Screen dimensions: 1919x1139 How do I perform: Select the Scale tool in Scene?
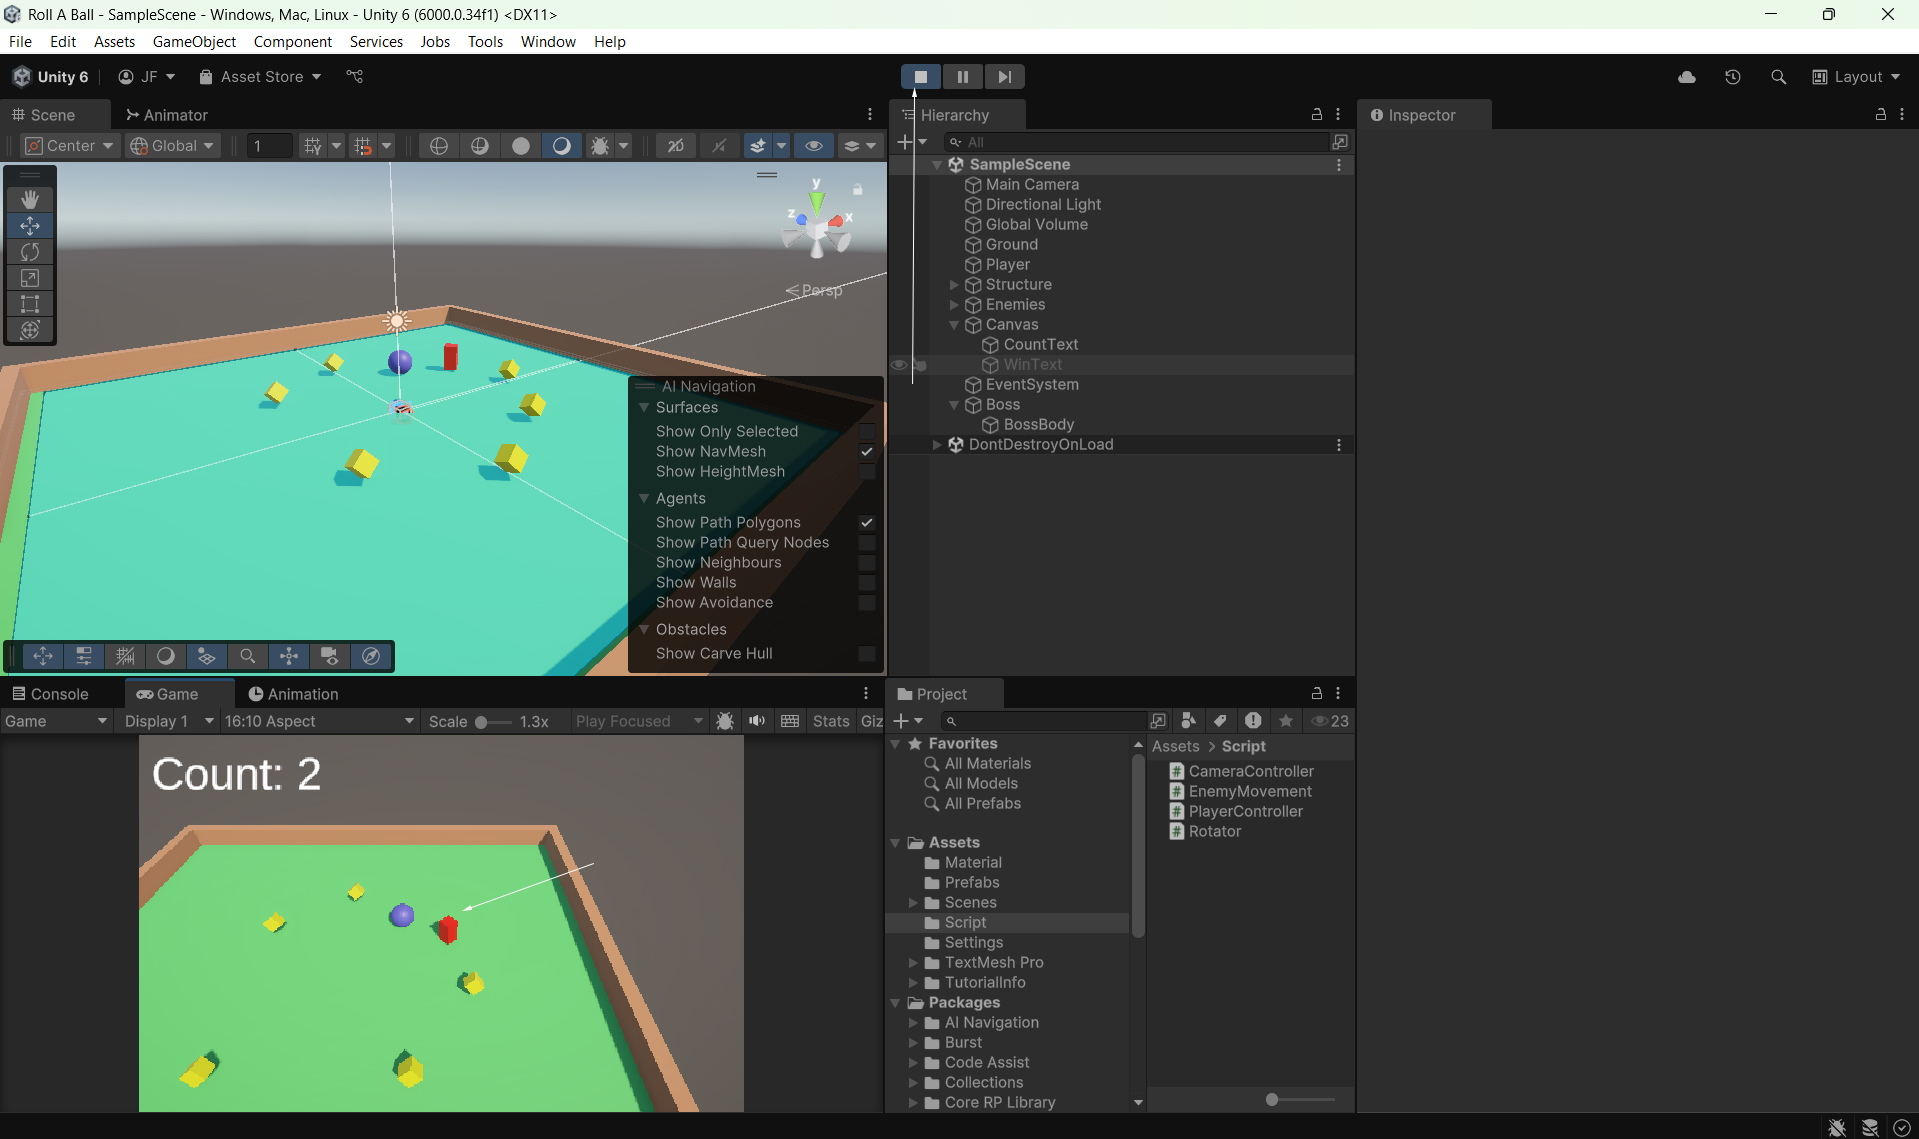(30, 278)
